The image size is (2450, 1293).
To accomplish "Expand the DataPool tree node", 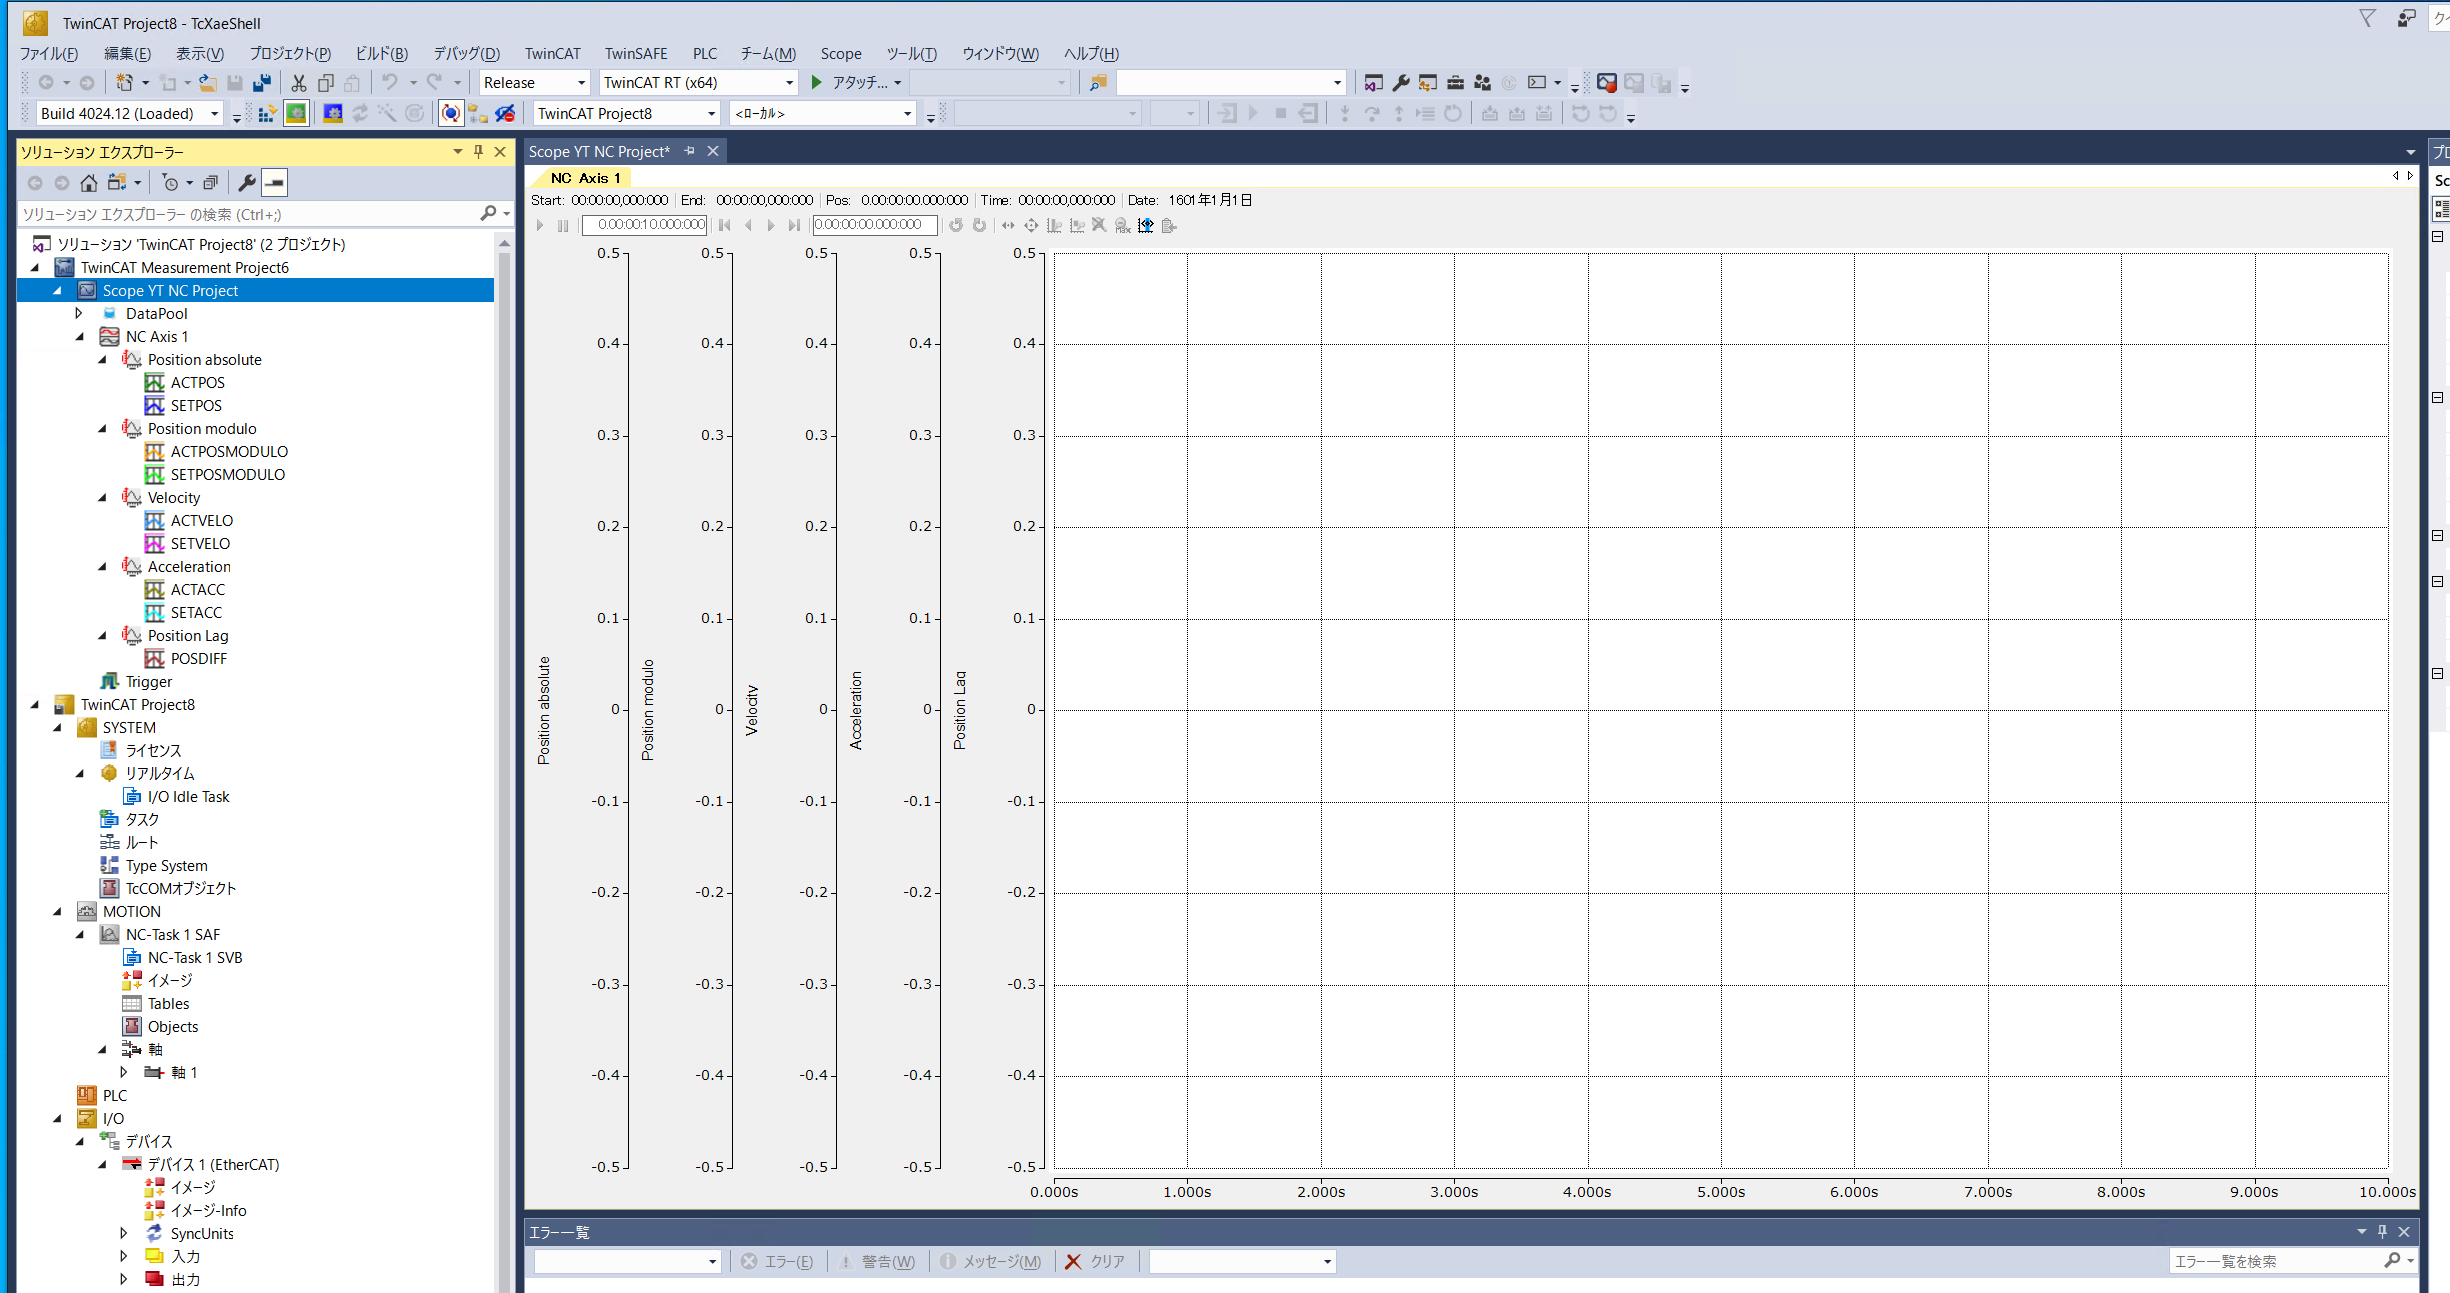I will [x=79, y=314].
